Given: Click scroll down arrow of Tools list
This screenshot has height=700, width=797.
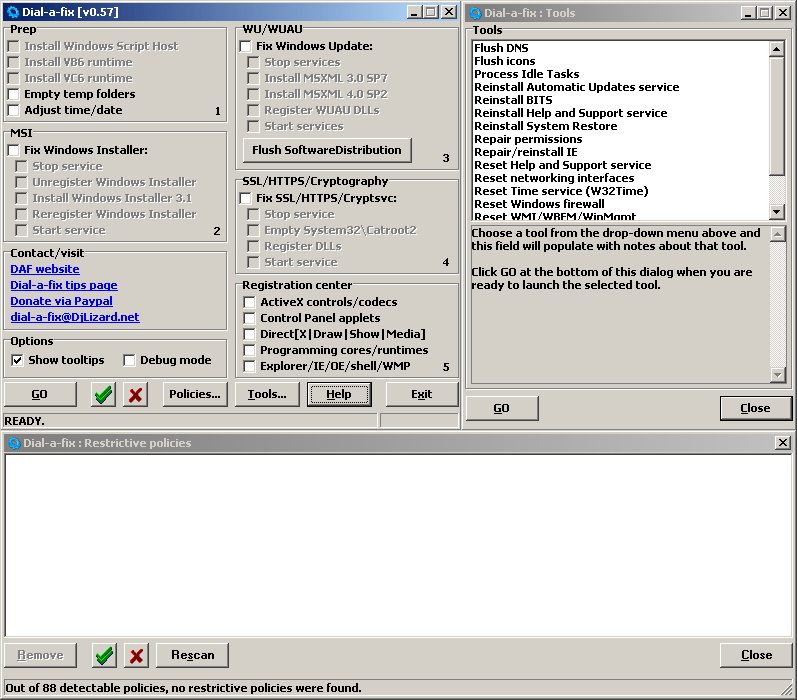Looking at the screenshot, I should pyautogui.click(x=777, y=211).
